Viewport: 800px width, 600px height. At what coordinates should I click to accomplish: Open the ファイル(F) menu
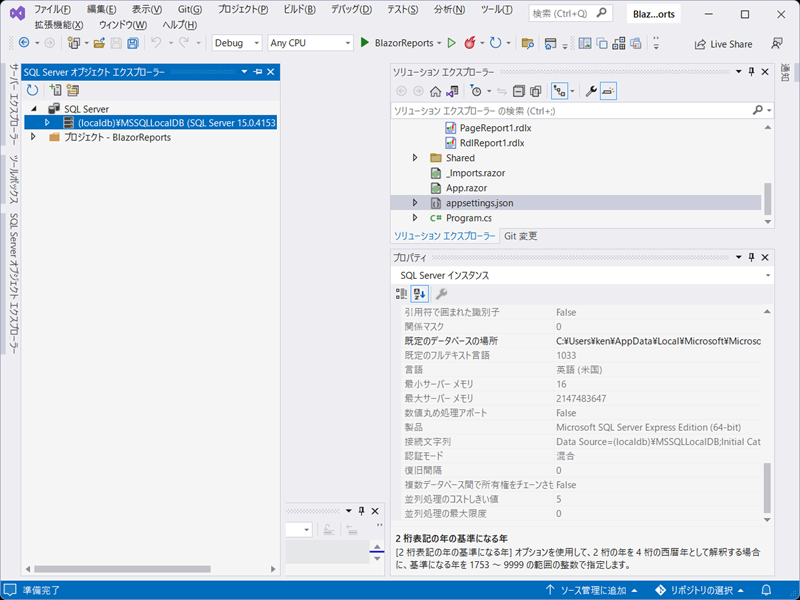(x=52, y=10)
